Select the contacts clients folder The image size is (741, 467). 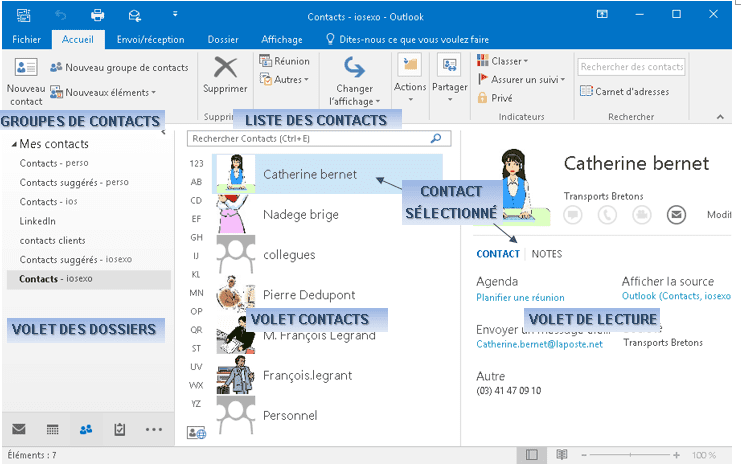(52, 241)
